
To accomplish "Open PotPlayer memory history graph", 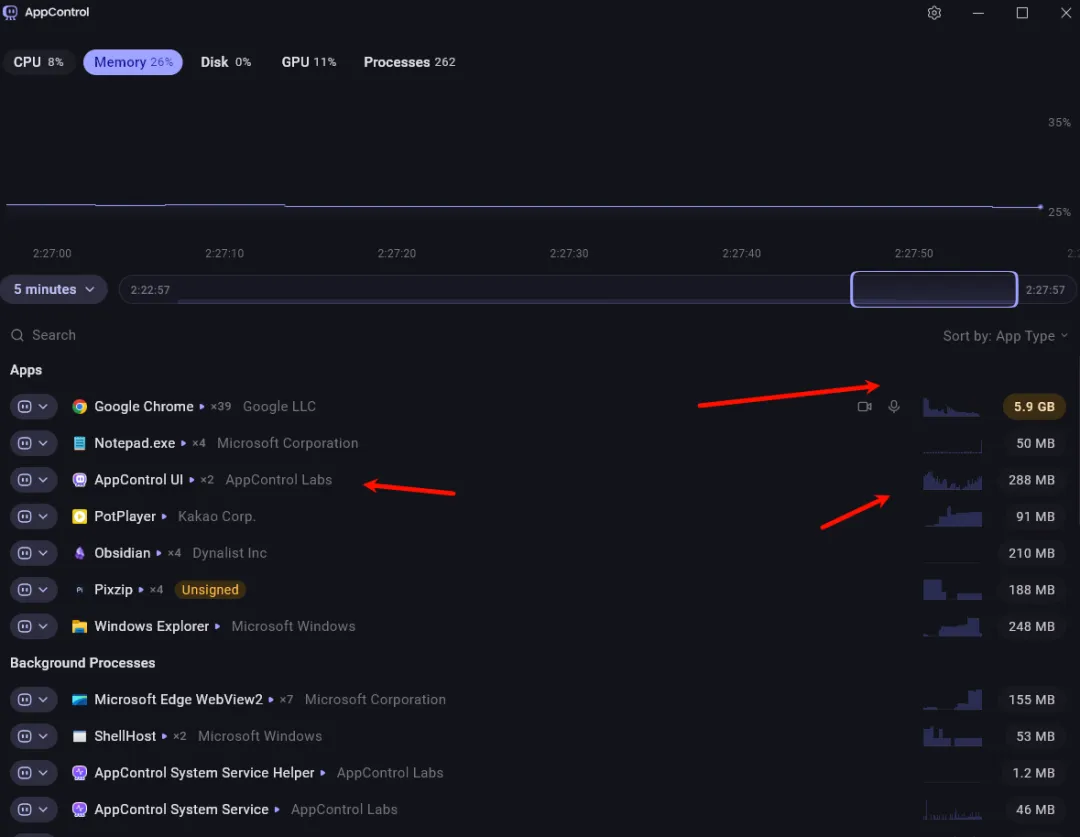I will click(x=952, y=516).
